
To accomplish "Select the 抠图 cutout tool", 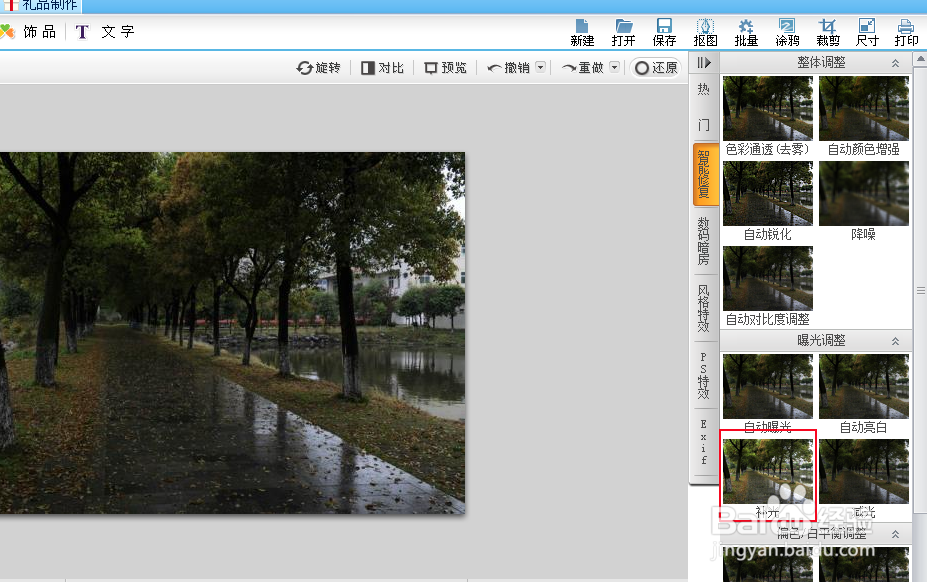I will tap(705, 33).
